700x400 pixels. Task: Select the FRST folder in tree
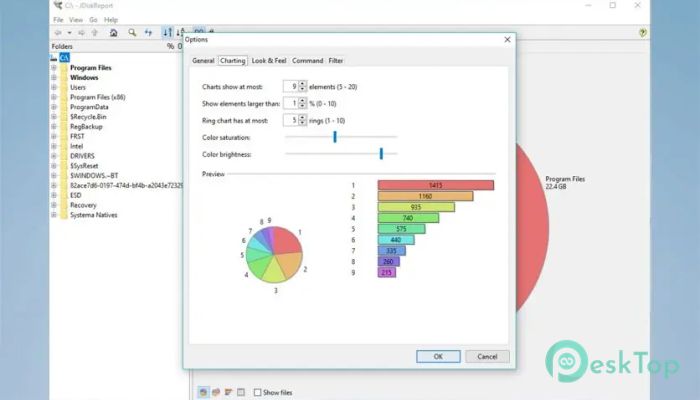click(77, 137)
